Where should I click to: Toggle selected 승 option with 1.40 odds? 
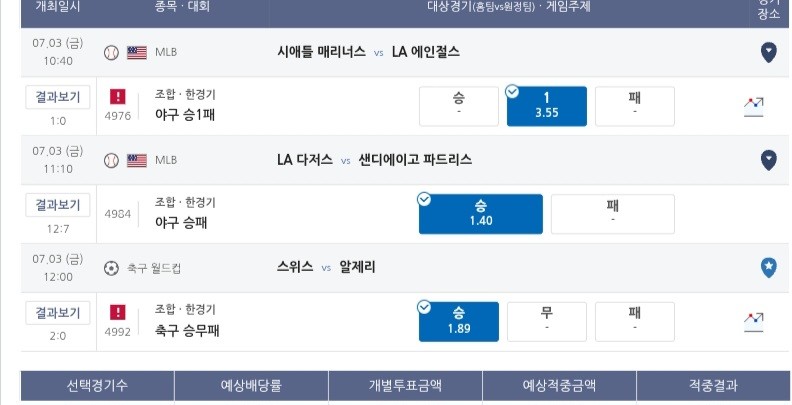(x=480, y=214)
